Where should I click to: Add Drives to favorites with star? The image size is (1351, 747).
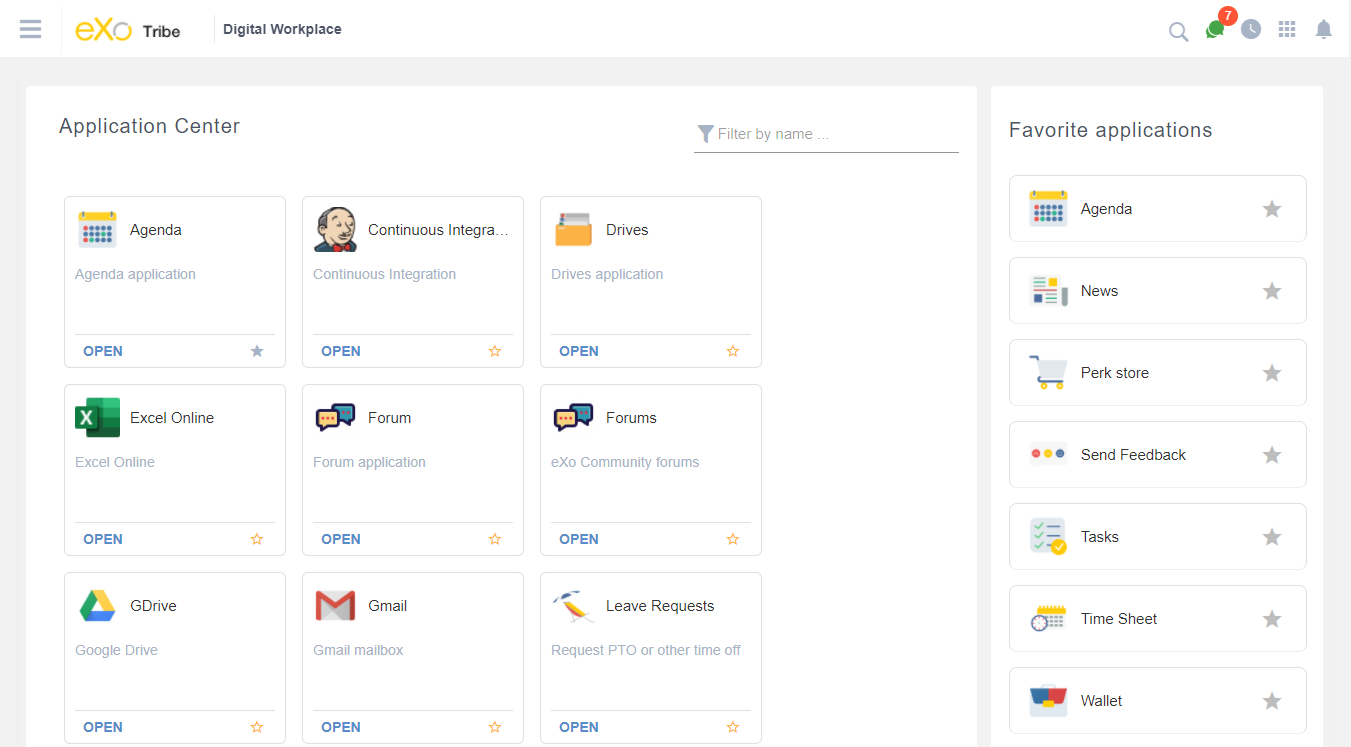(x=733, y=351)
